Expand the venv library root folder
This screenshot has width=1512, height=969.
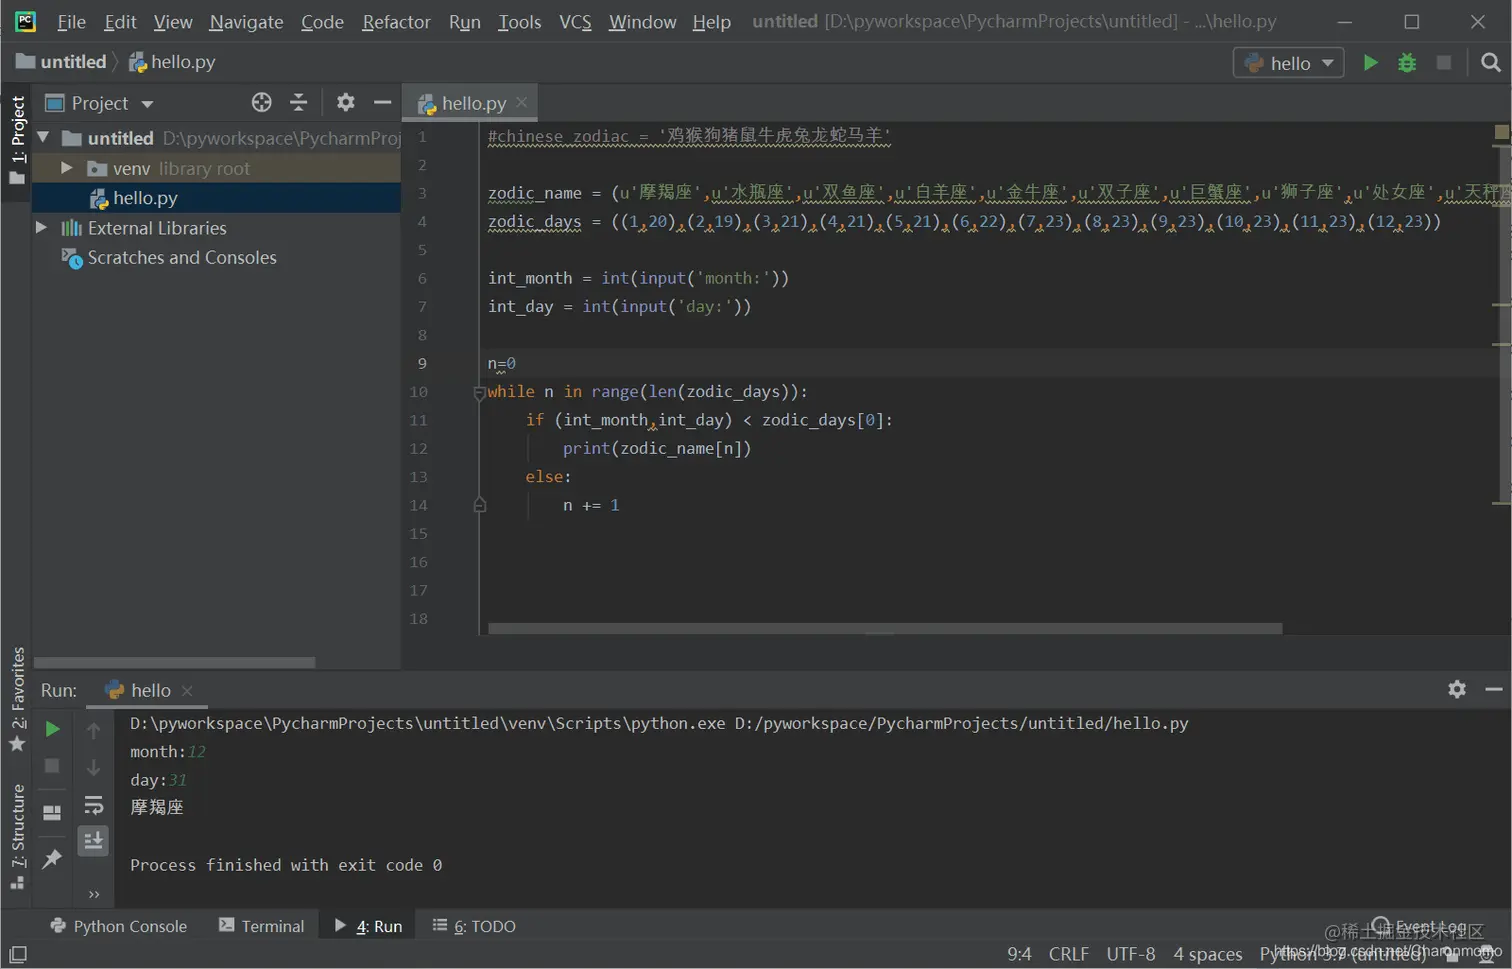click(x=66, y=168)
